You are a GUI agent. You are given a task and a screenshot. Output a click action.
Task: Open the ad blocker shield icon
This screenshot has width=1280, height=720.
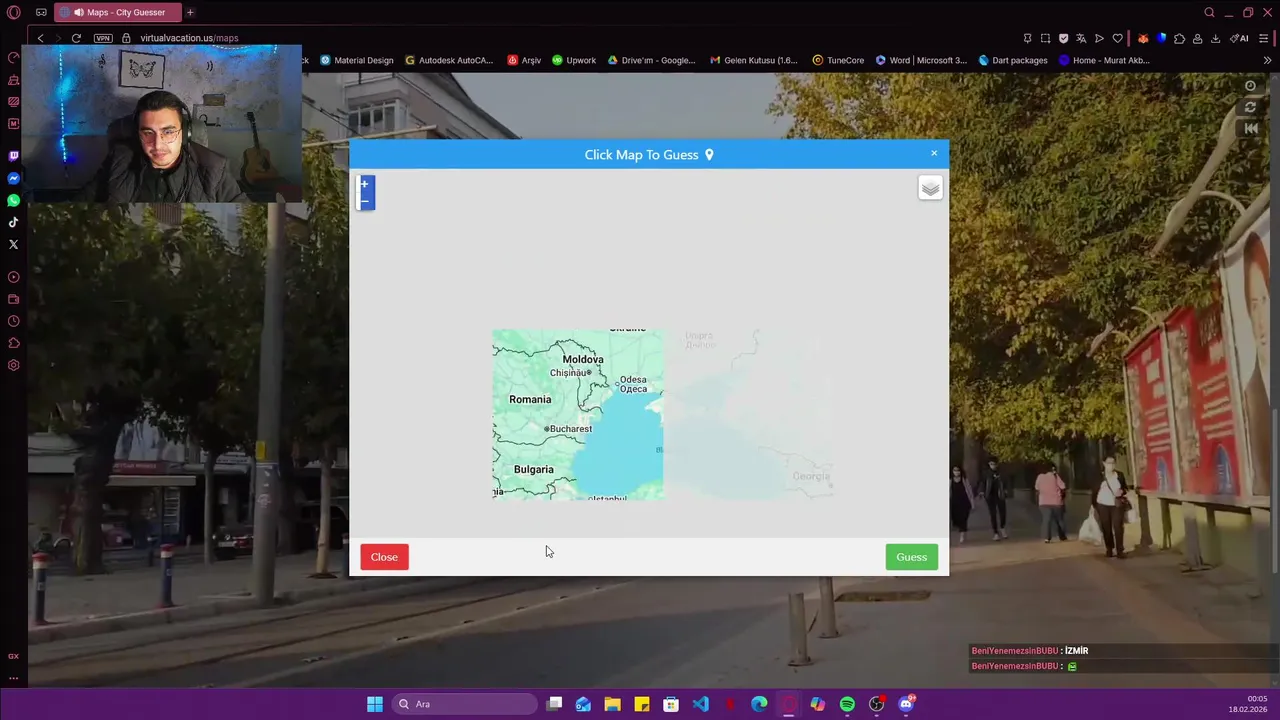pyautogui.click(x=1063, y=38)
